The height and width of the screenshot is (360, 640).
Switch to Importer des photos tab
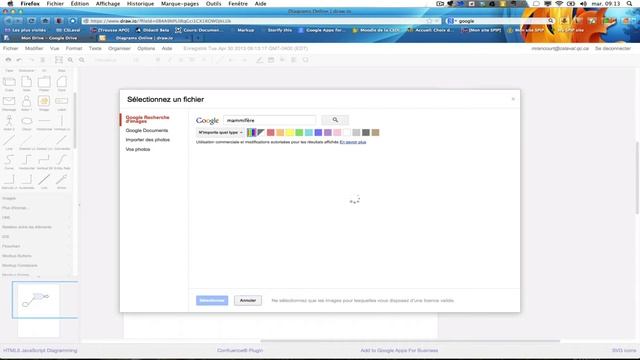point(147,140)
